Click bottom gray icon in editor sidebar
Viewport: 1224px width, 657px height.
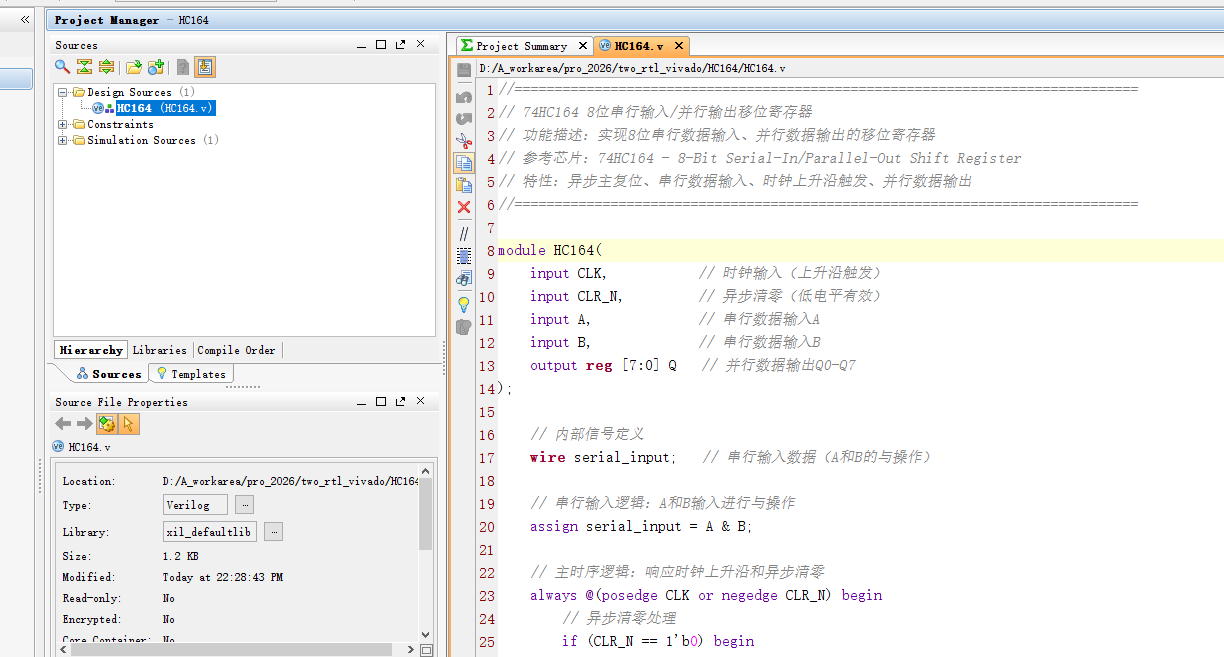click(464, 327)
